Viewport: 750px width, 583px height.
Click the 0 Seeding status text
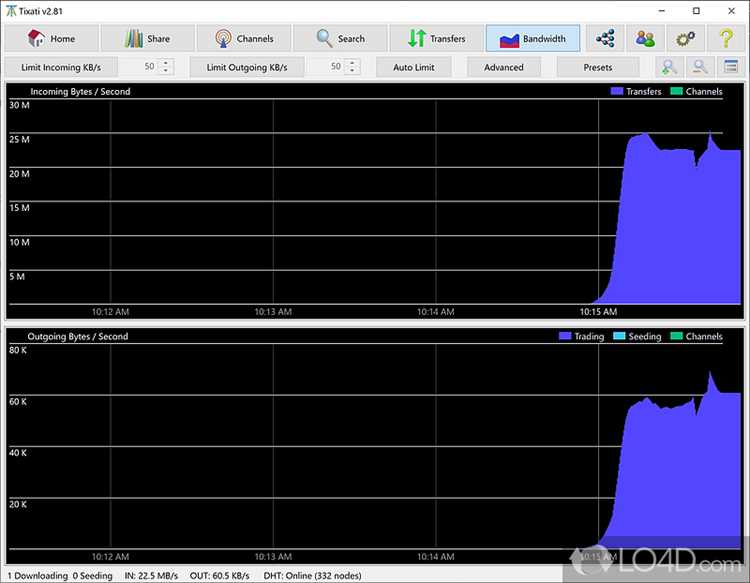click(x=93, y=576)
